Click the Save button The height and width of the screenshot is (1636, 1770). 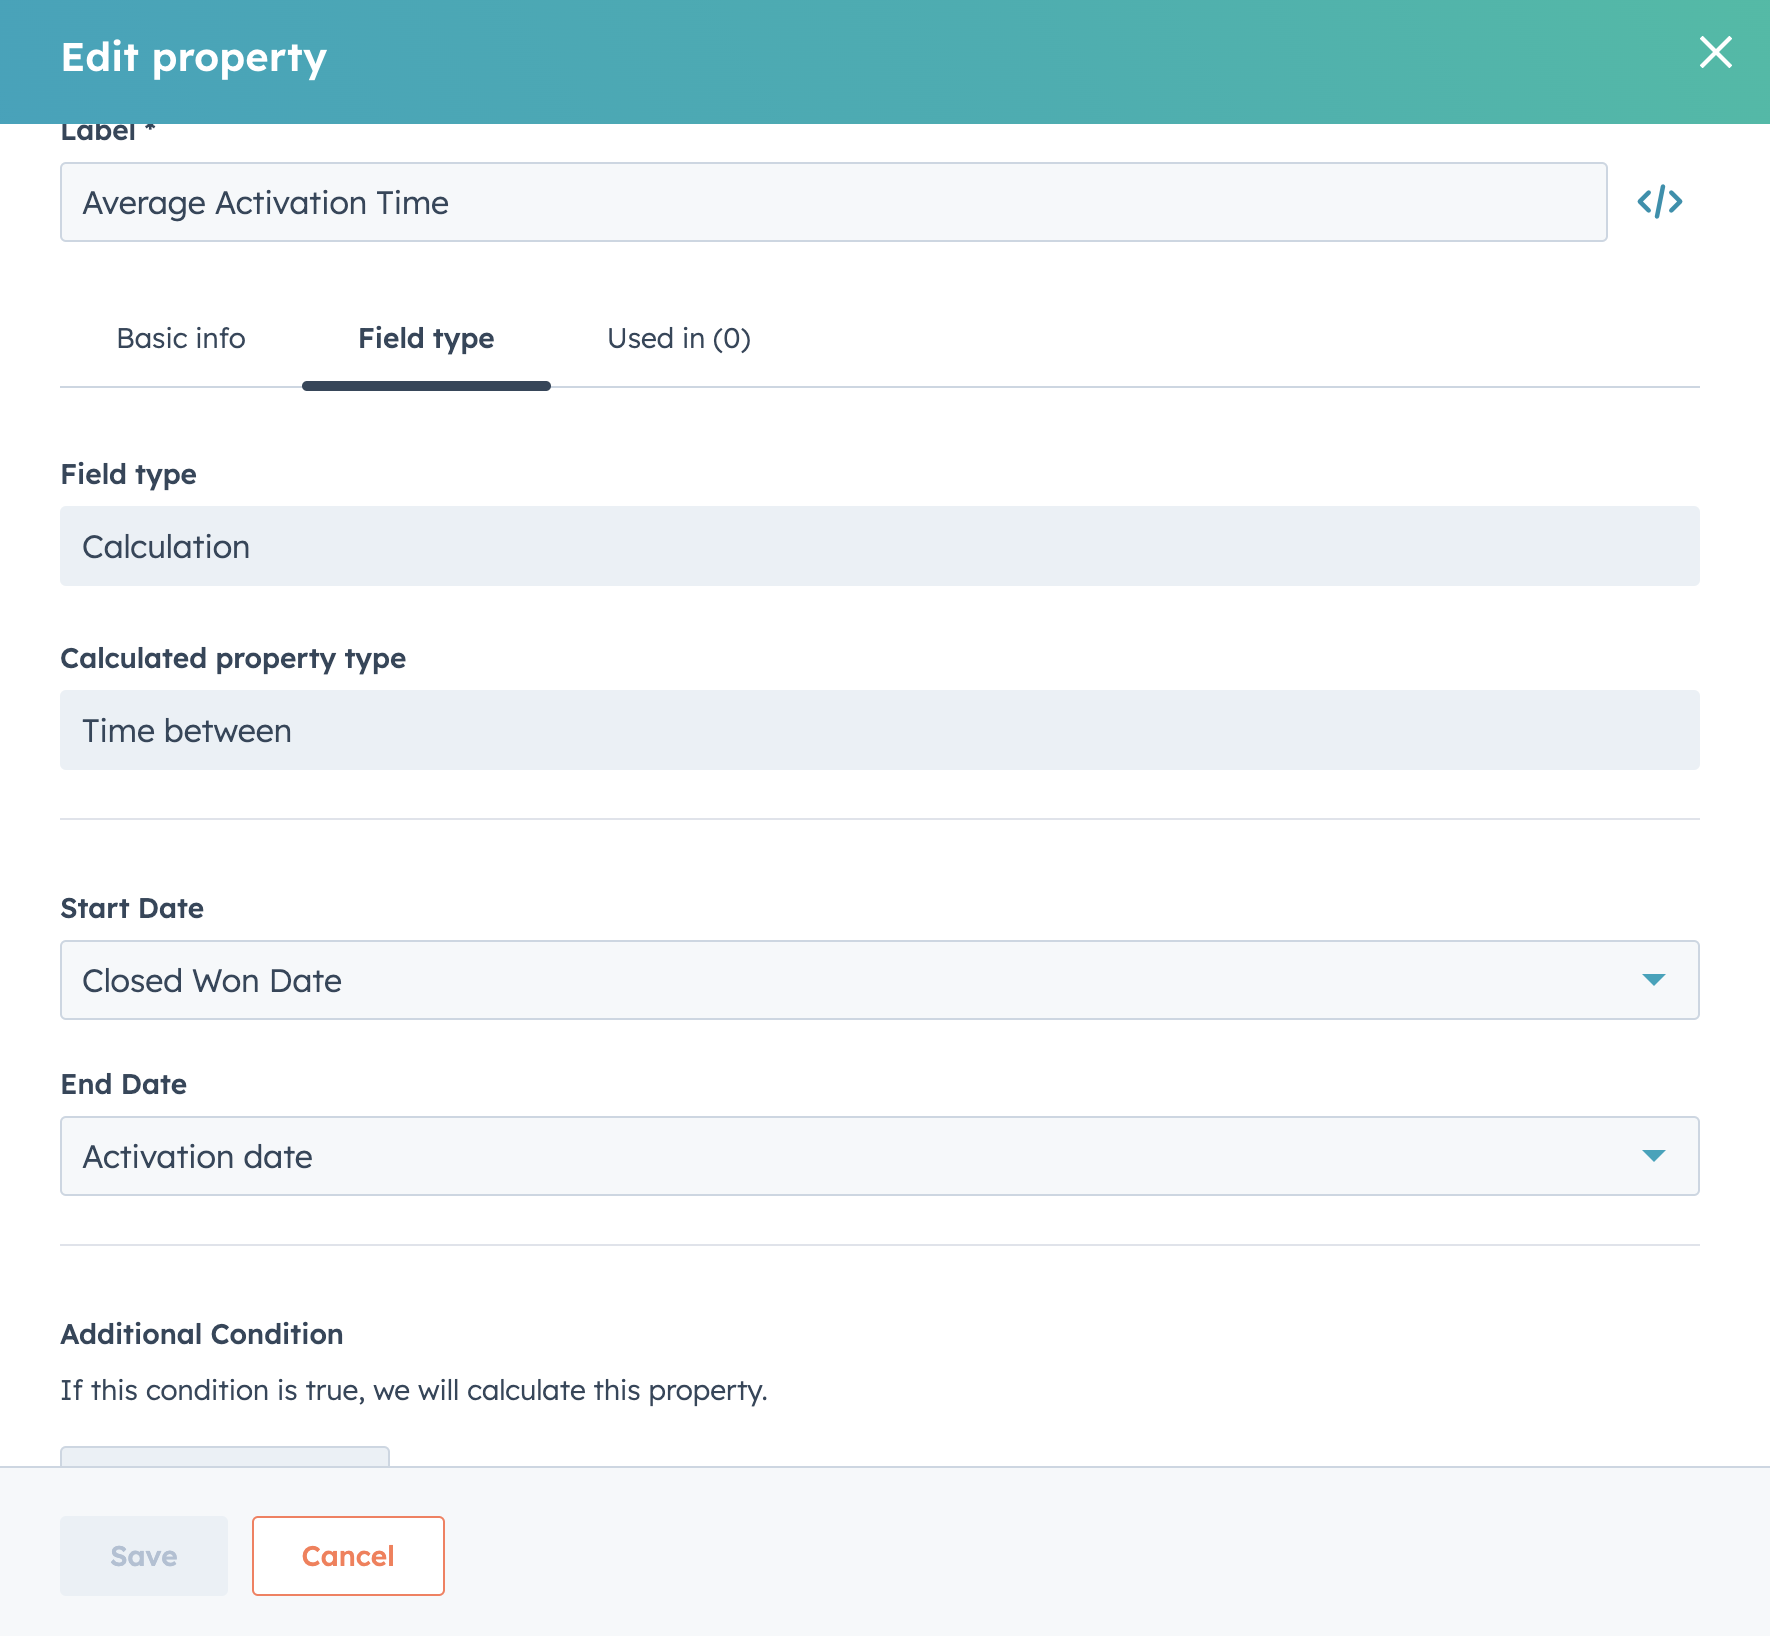(143, 1555)
